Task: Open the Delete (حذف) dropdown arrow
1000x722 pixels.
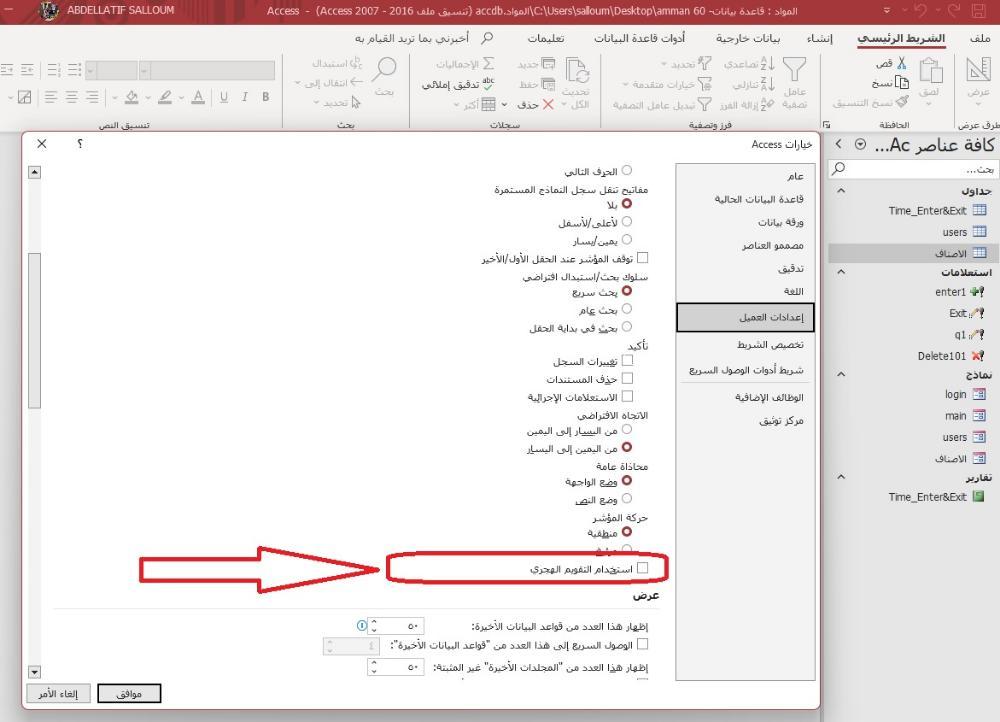Action: point(504,104)
